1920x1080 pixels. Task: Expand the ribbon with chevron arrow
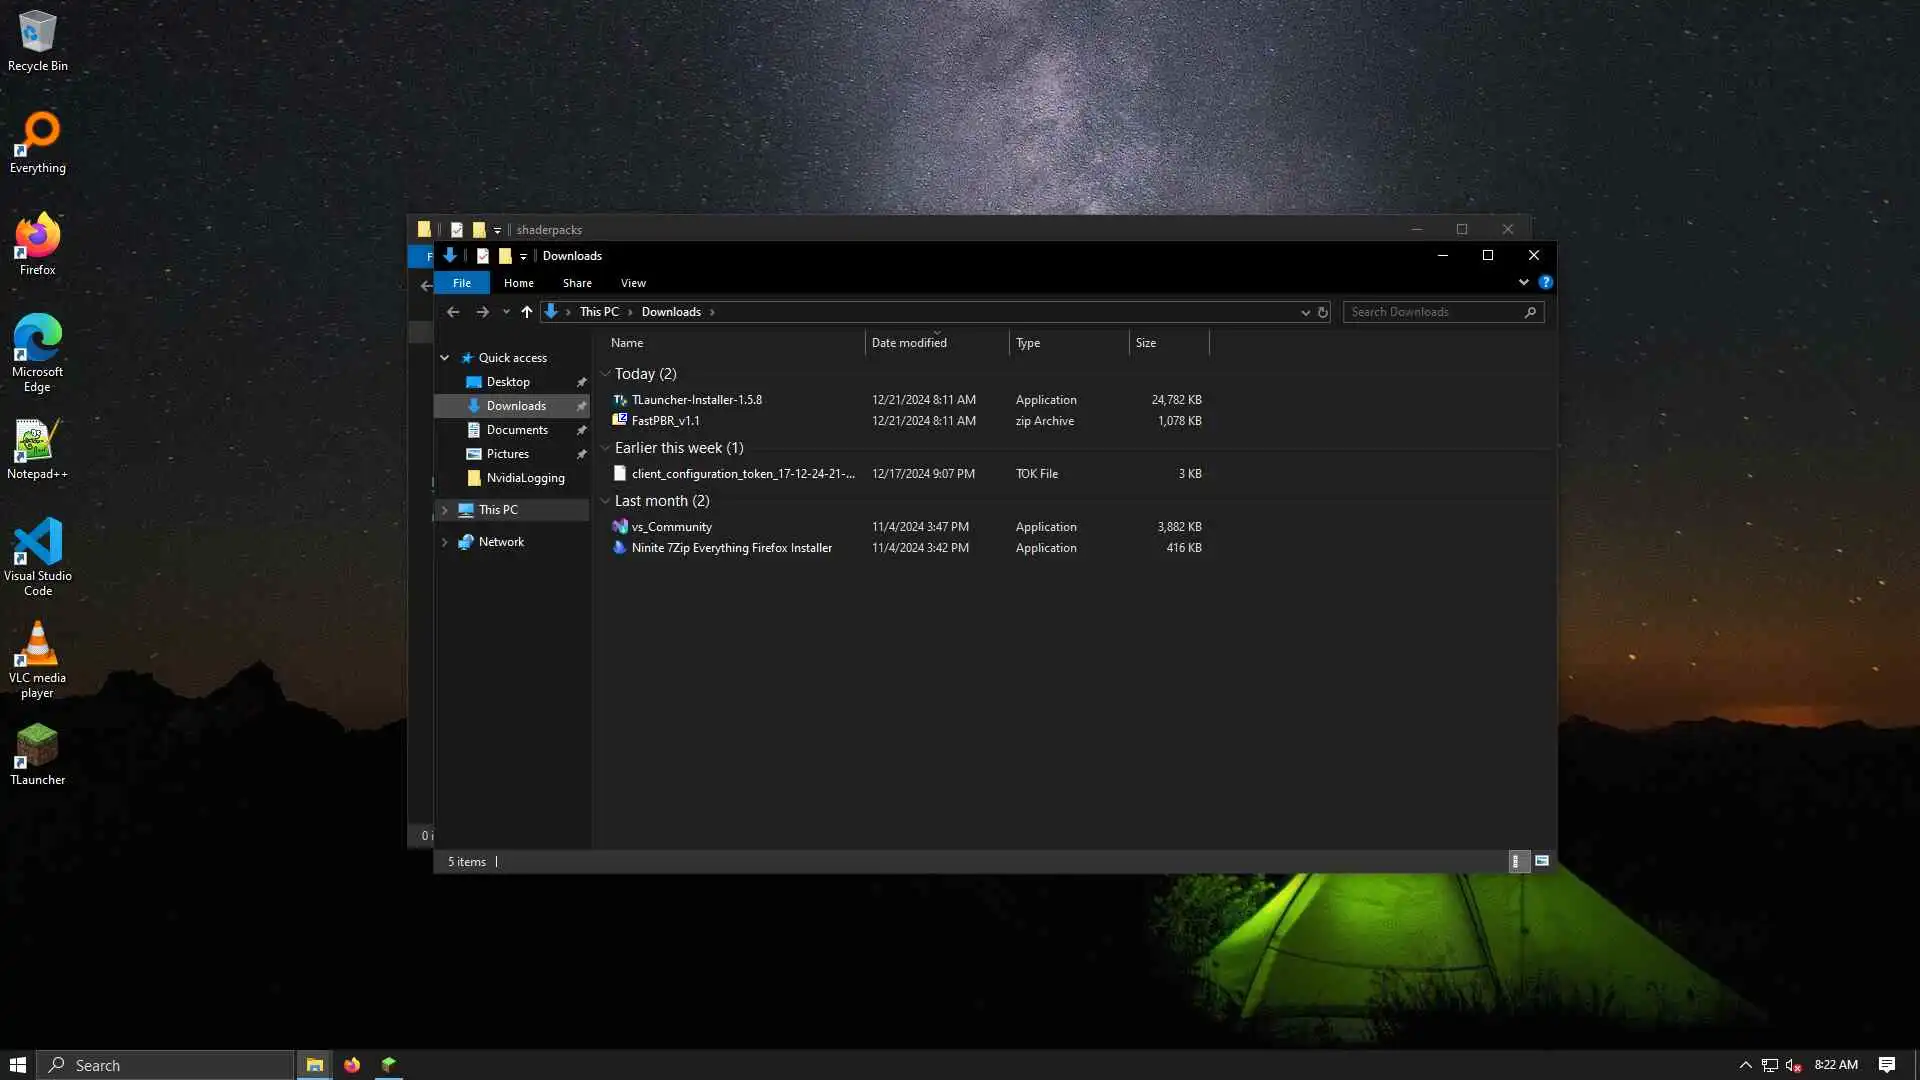[x=1523, y=283]
